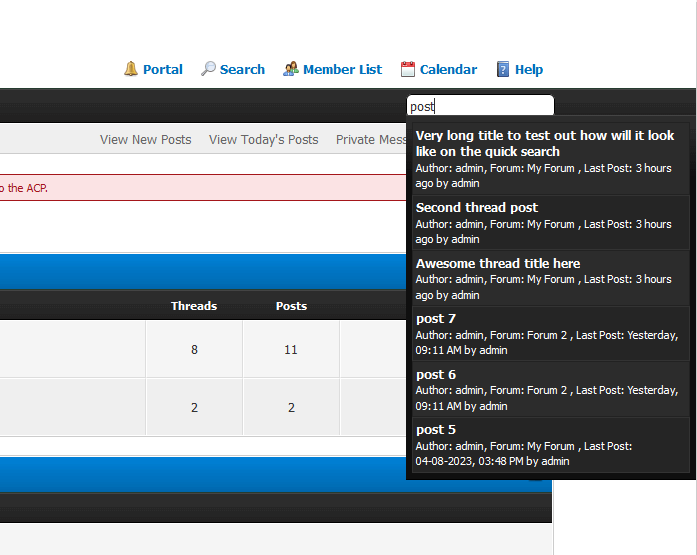Click the Search magnifier icon
697x555 pixels.
208,69
